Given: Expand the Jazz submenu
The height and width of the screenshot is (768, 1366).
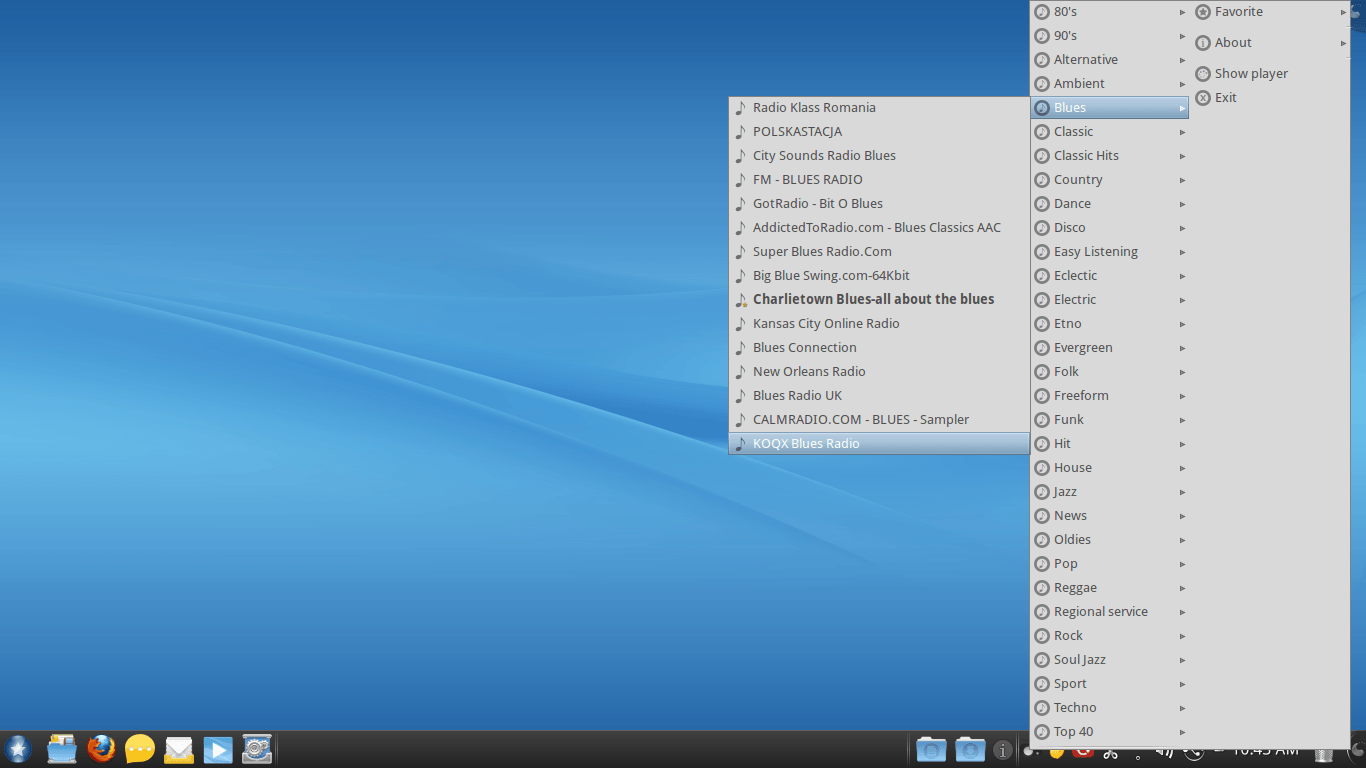Looking at the screenshot, I should coord(1183,491).
